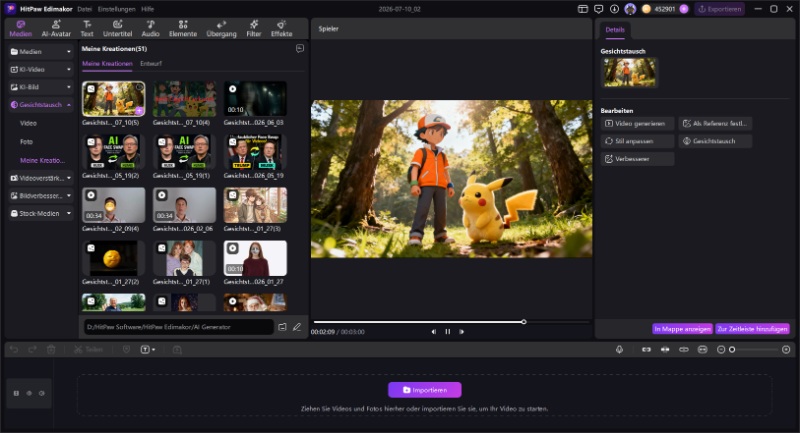The height and width of the screenshot is (433, 800).
Task: Open the AI-Avatar tool
Action: pos(56,29)
